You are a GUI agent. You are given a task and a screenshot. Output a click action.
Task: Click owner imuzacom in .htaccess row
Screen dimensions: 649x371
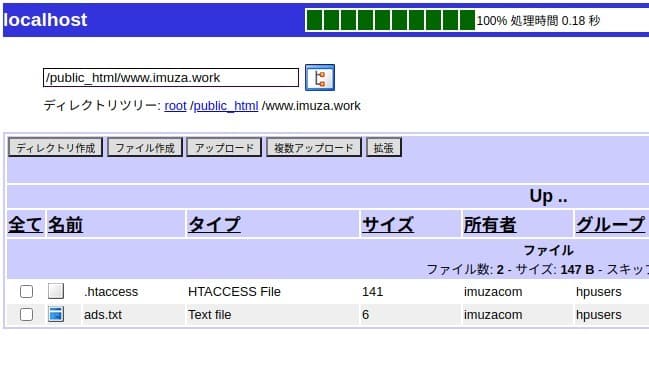click(493, 292)
